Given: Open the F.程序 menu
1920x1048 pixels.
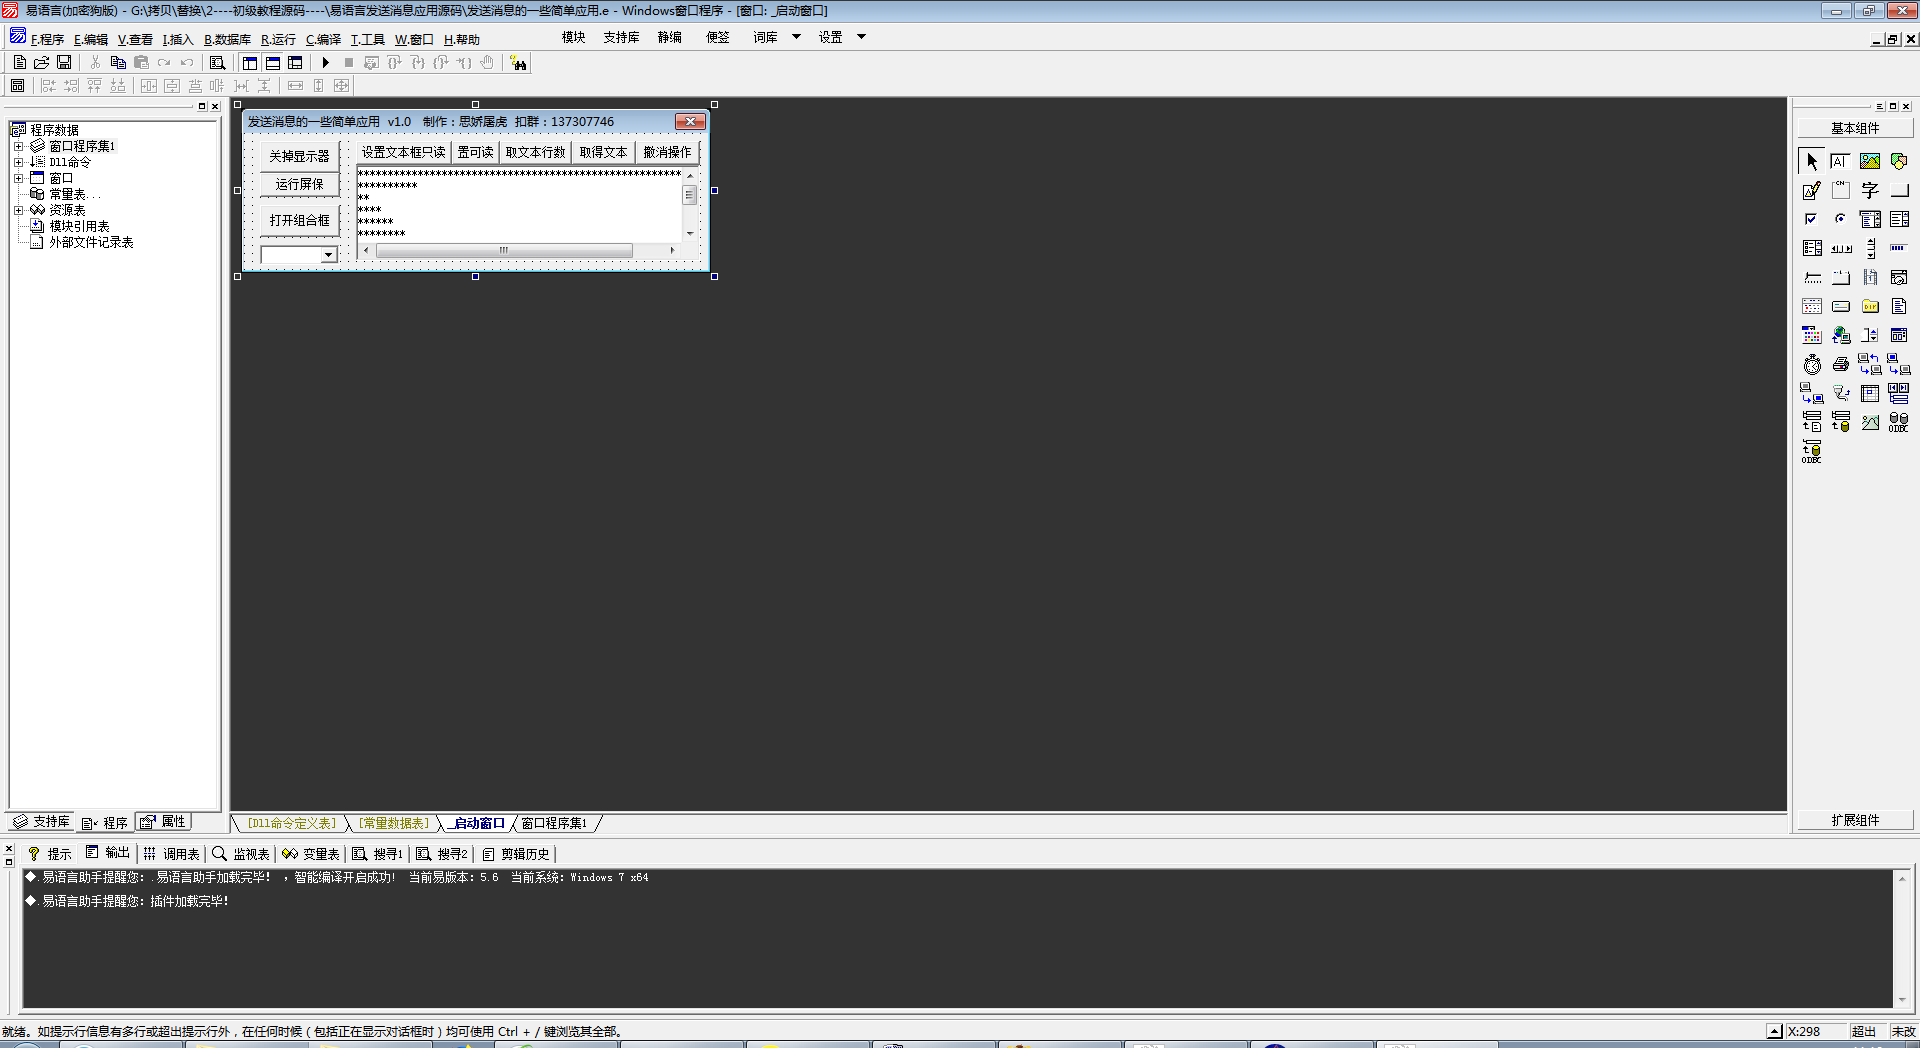Looking at the screenshot, I should 47,40.
